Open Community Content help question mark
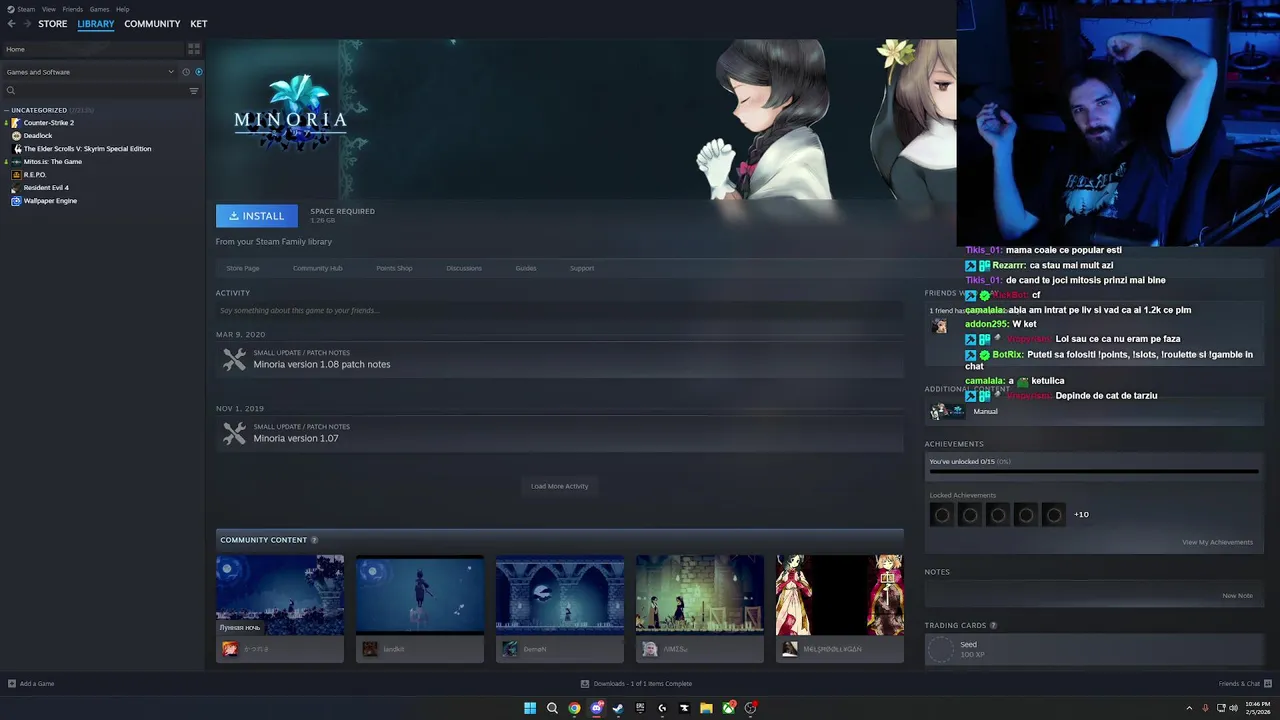The width and height of the screenshot is (1280, 720). (314, 540)
